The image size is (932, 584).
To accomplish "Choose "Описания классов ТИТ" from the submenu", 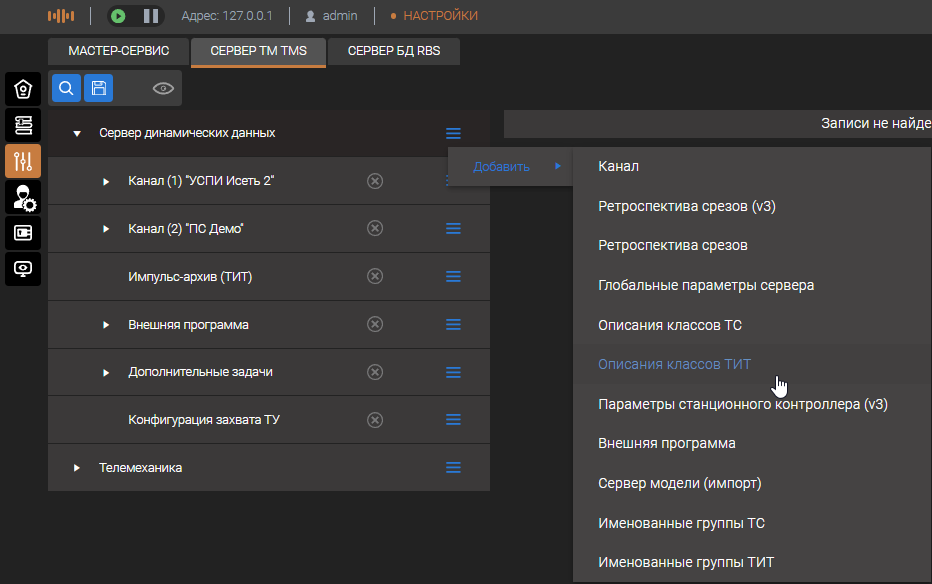I will [674, 364].
